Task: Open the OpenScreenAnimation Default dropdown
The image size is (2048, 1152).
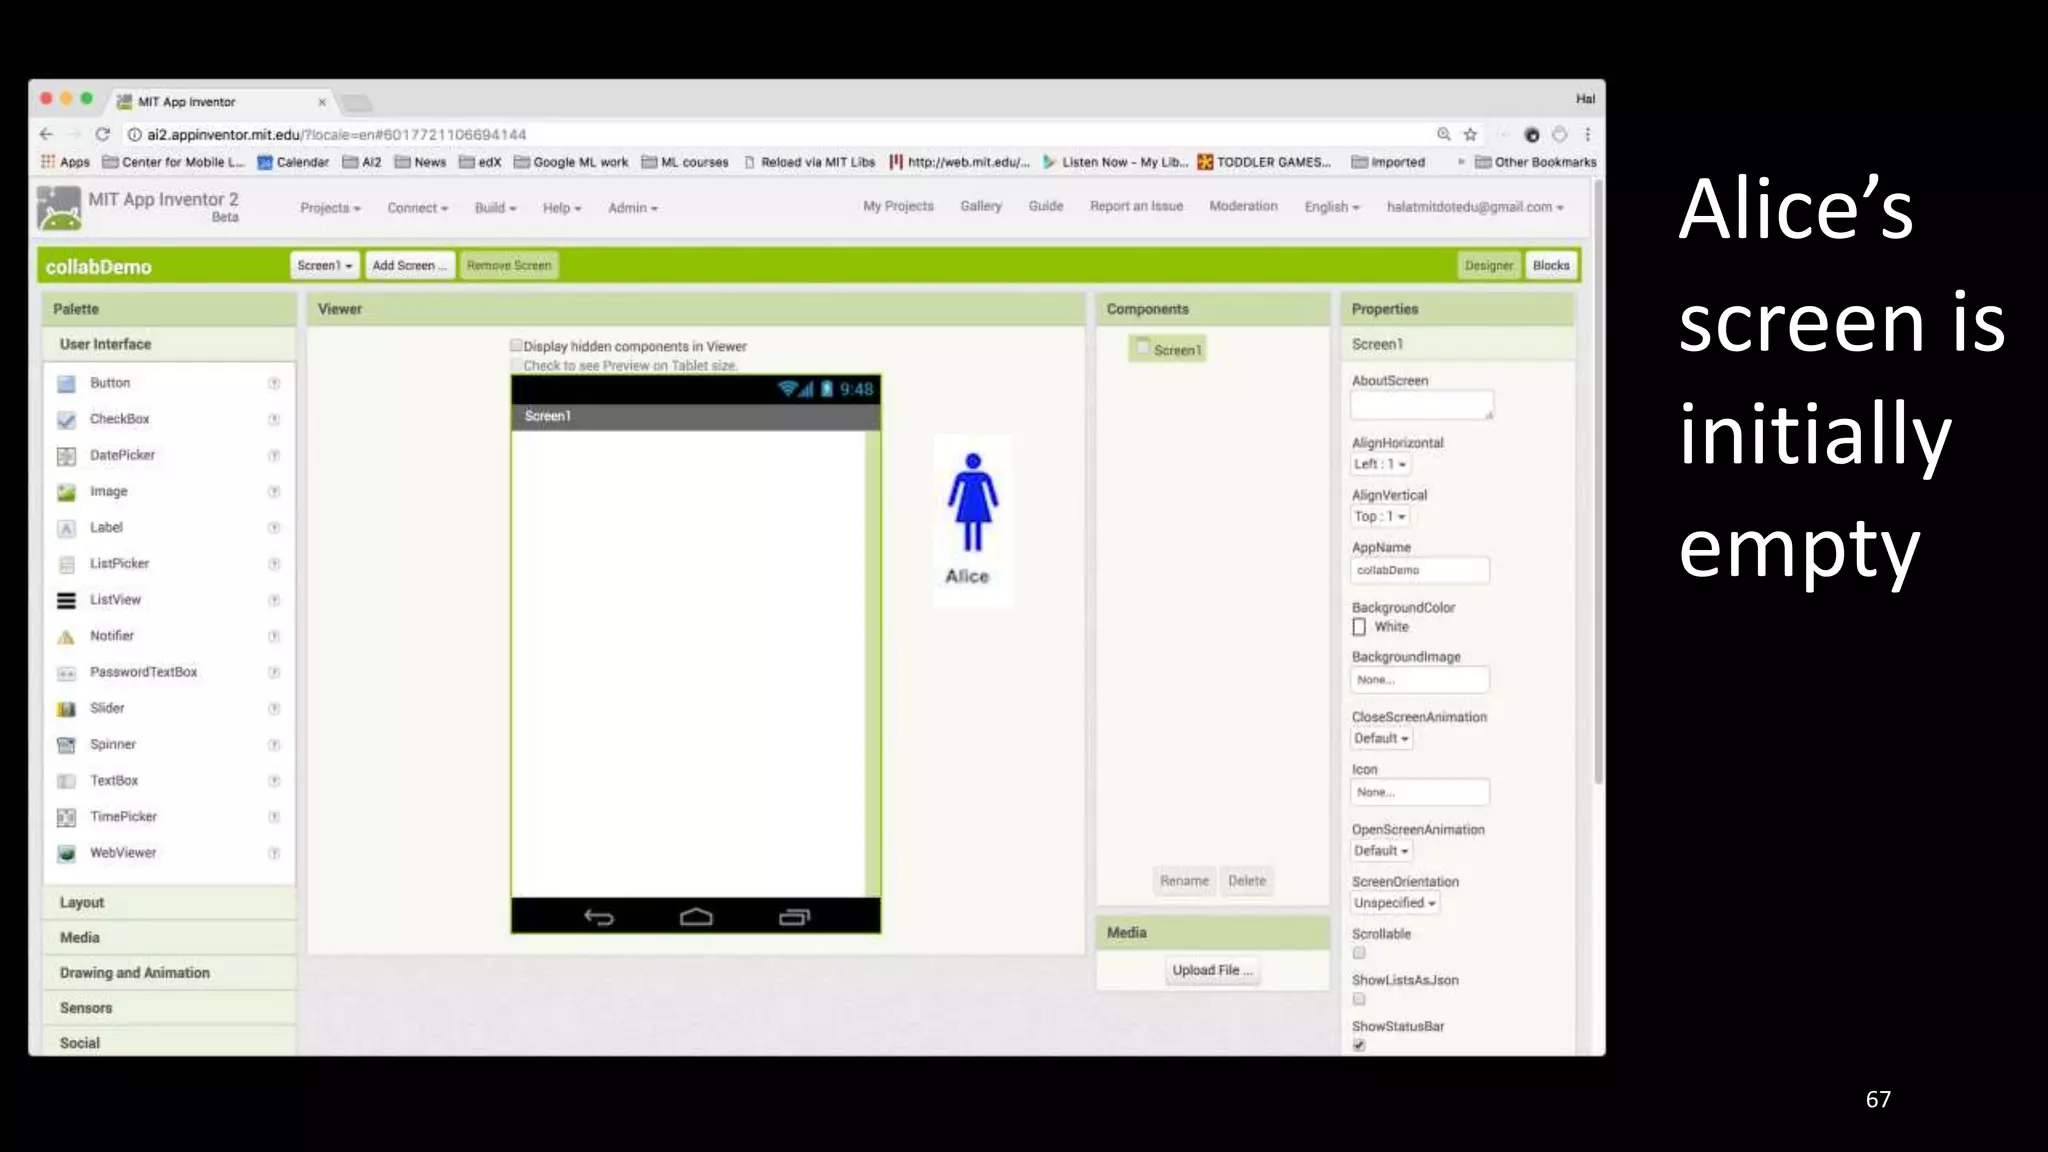Action: pyautogui.click(x=1382, y=851)
